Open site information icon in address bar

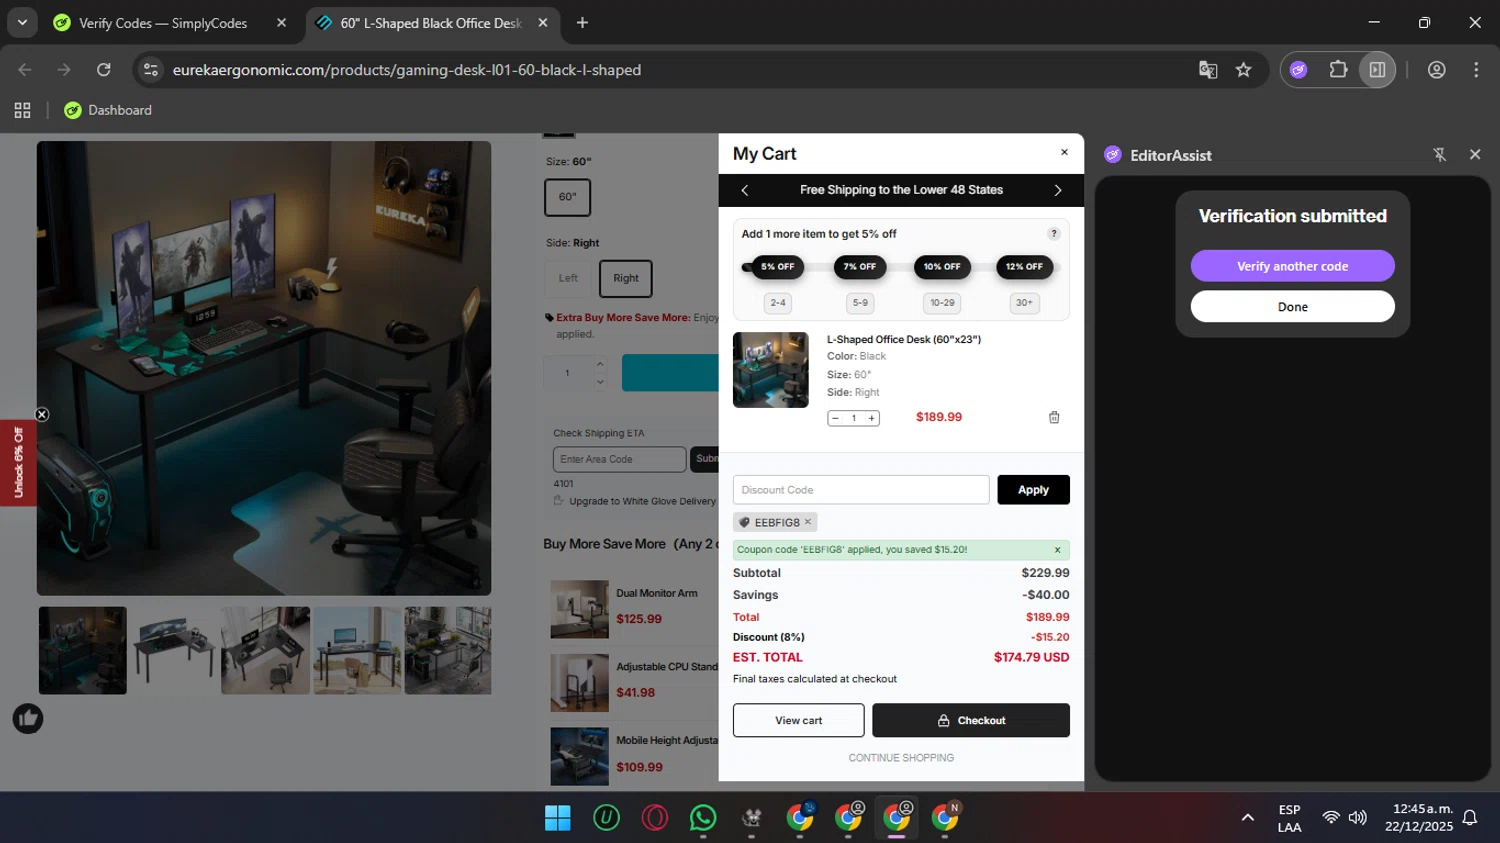pyautogui.click(x=151, y=70)
